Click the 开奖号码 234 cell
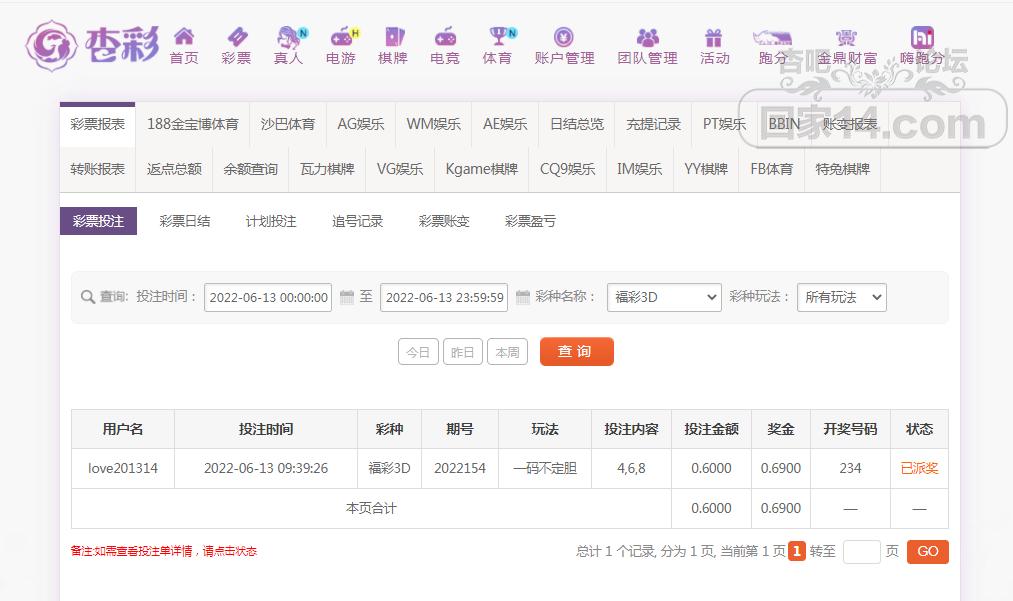This screenshot has height=601, width=1013. [x=850, y=469]
